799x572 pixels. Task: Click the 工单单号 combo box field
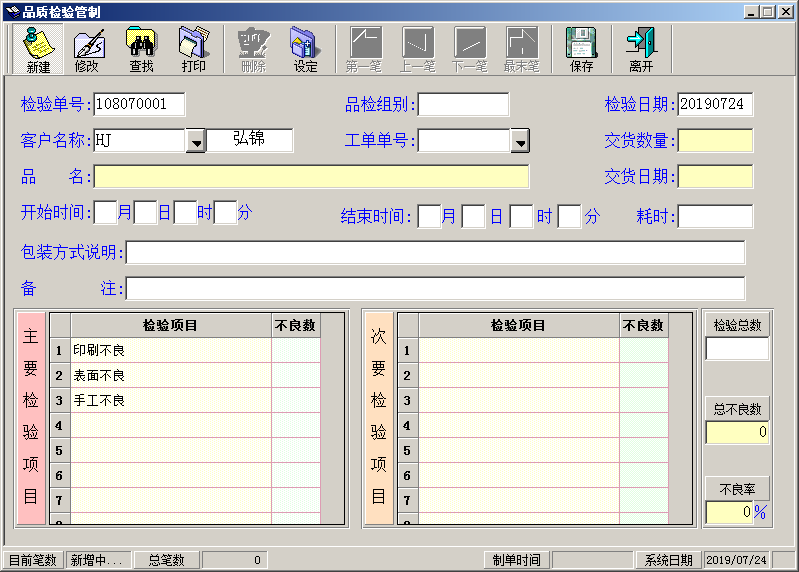coord(464,141)
